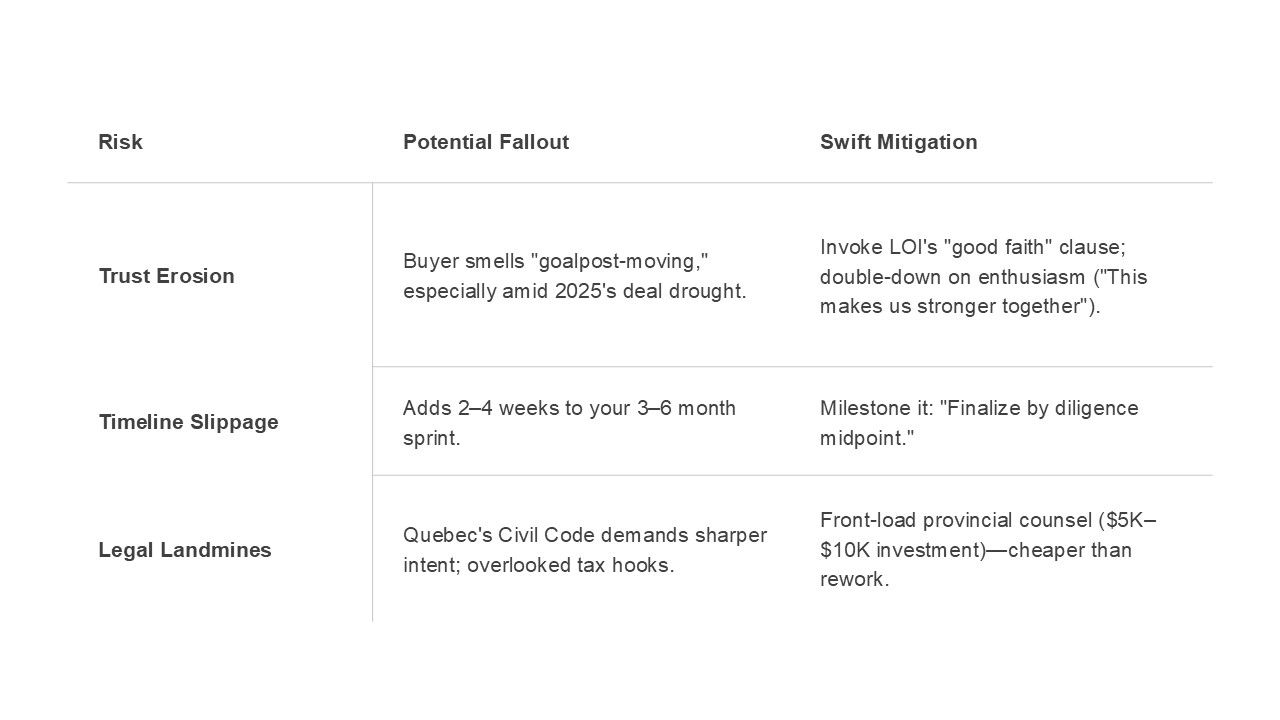The image size is (1280, 720).
Task: Click the Swift Mitigation header
Action: 899,142
